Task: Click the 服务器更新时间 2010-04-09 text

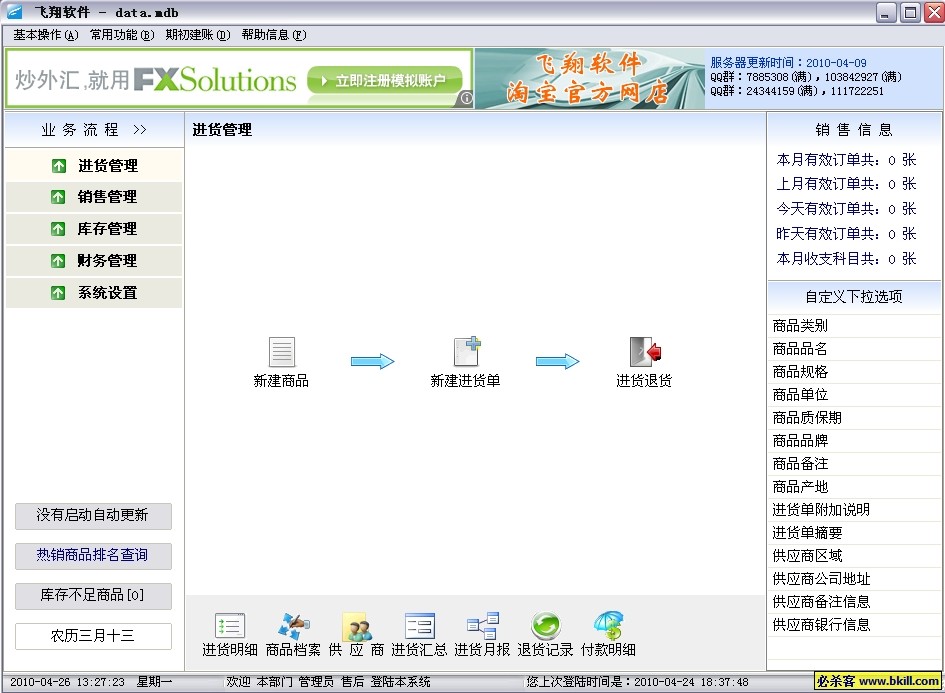Action: (x=788, y=63)
